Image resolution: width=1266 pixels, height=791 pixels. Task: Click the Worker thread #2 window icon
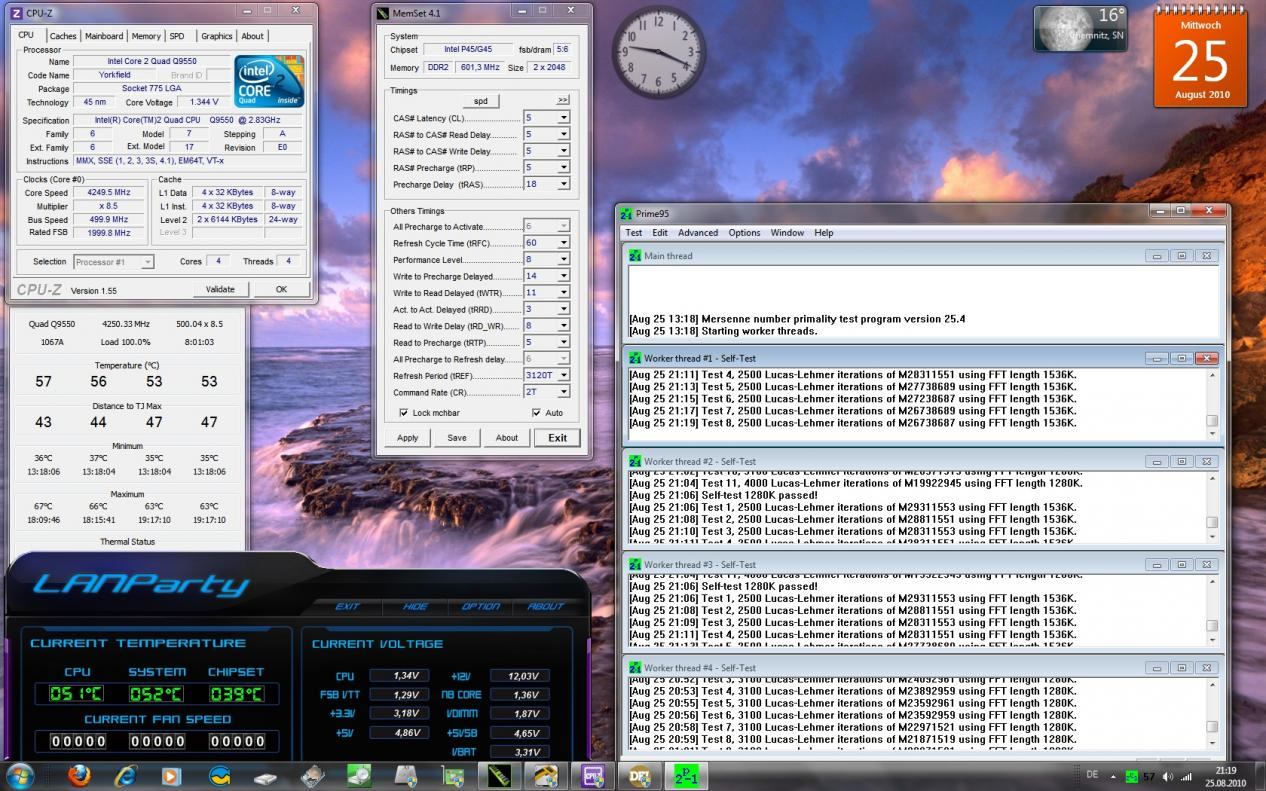click(x=635, y=462)
